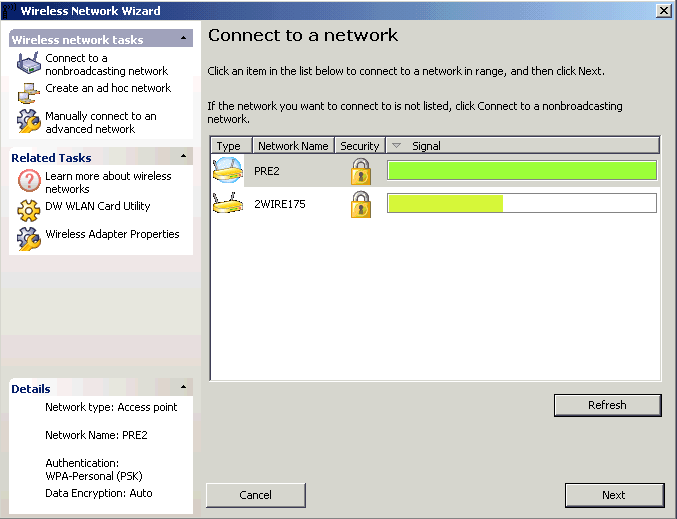Open Connect to a nonbroadcasting network
677x519 pixels.
[107, 64]
